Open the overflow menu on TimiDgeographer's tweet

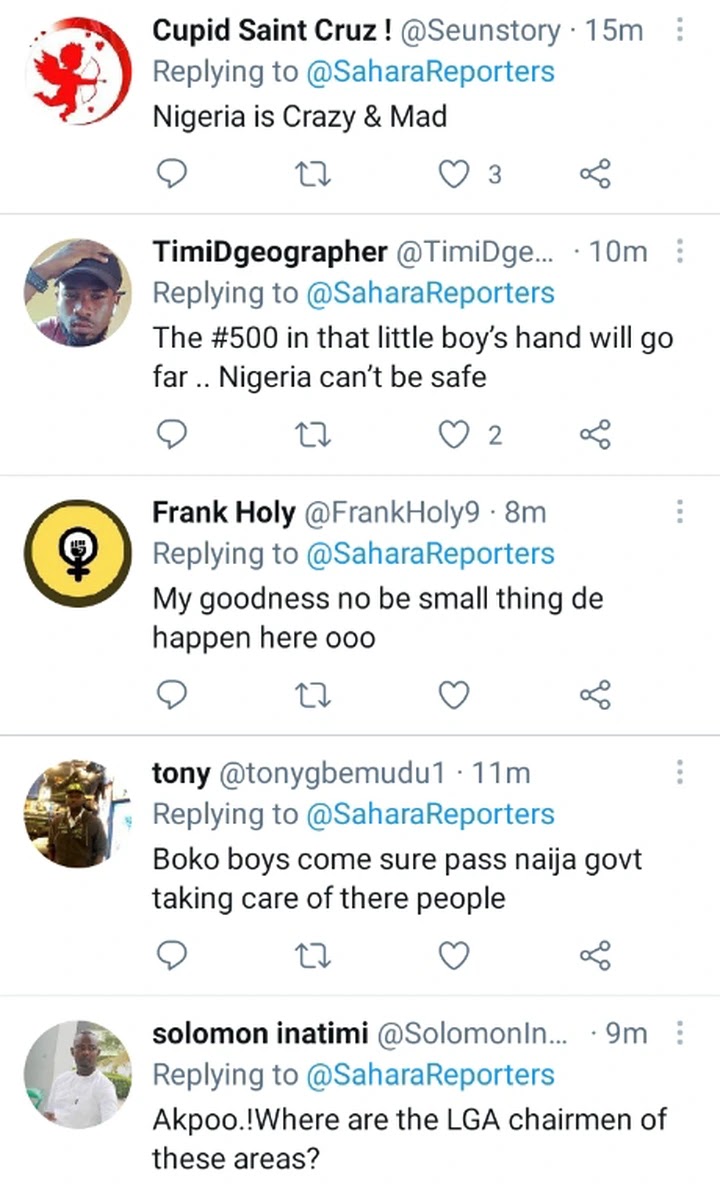click(x=679, y=251)
